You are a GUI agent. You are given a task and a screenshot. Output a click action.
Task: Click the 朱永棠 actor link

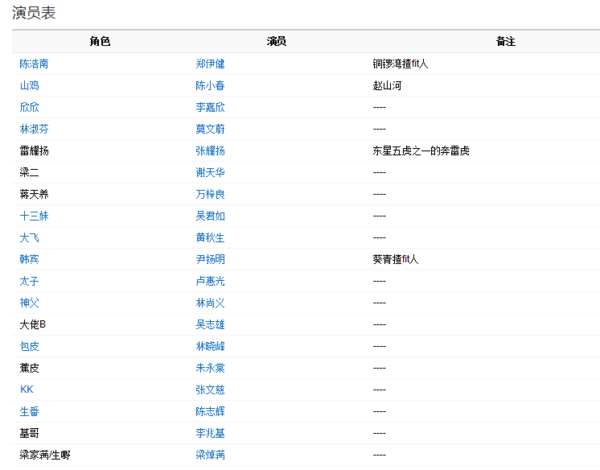tap(210, 368)
